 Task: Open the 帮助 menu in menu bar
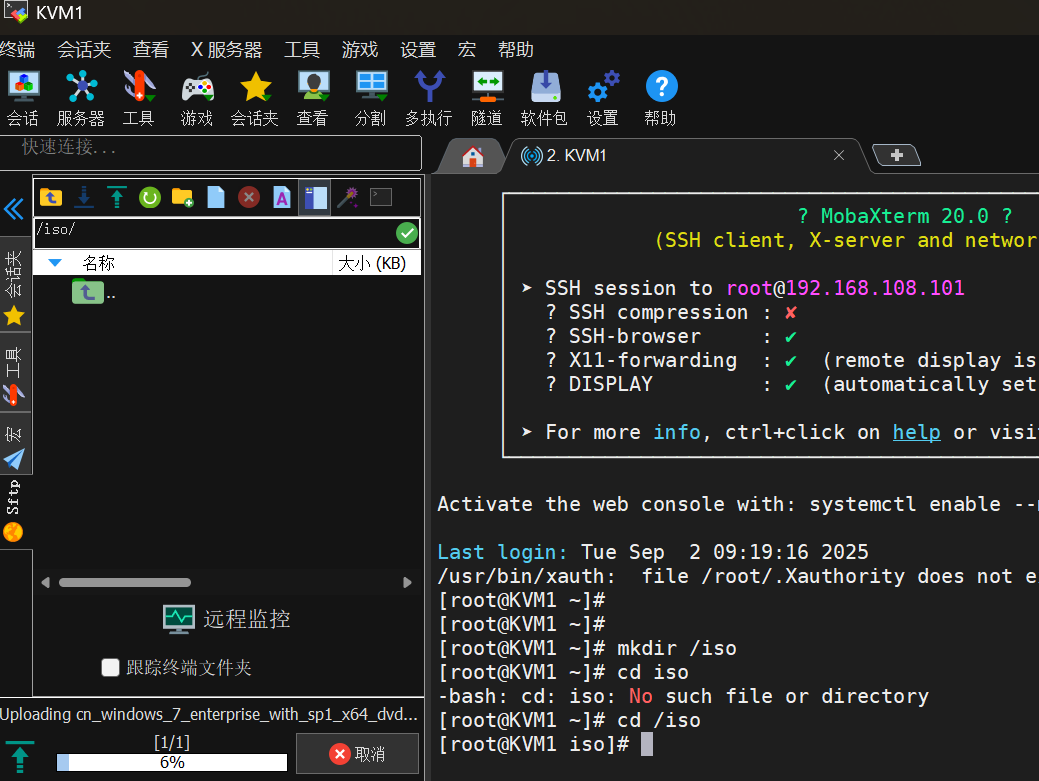click(x=516, y=50)
